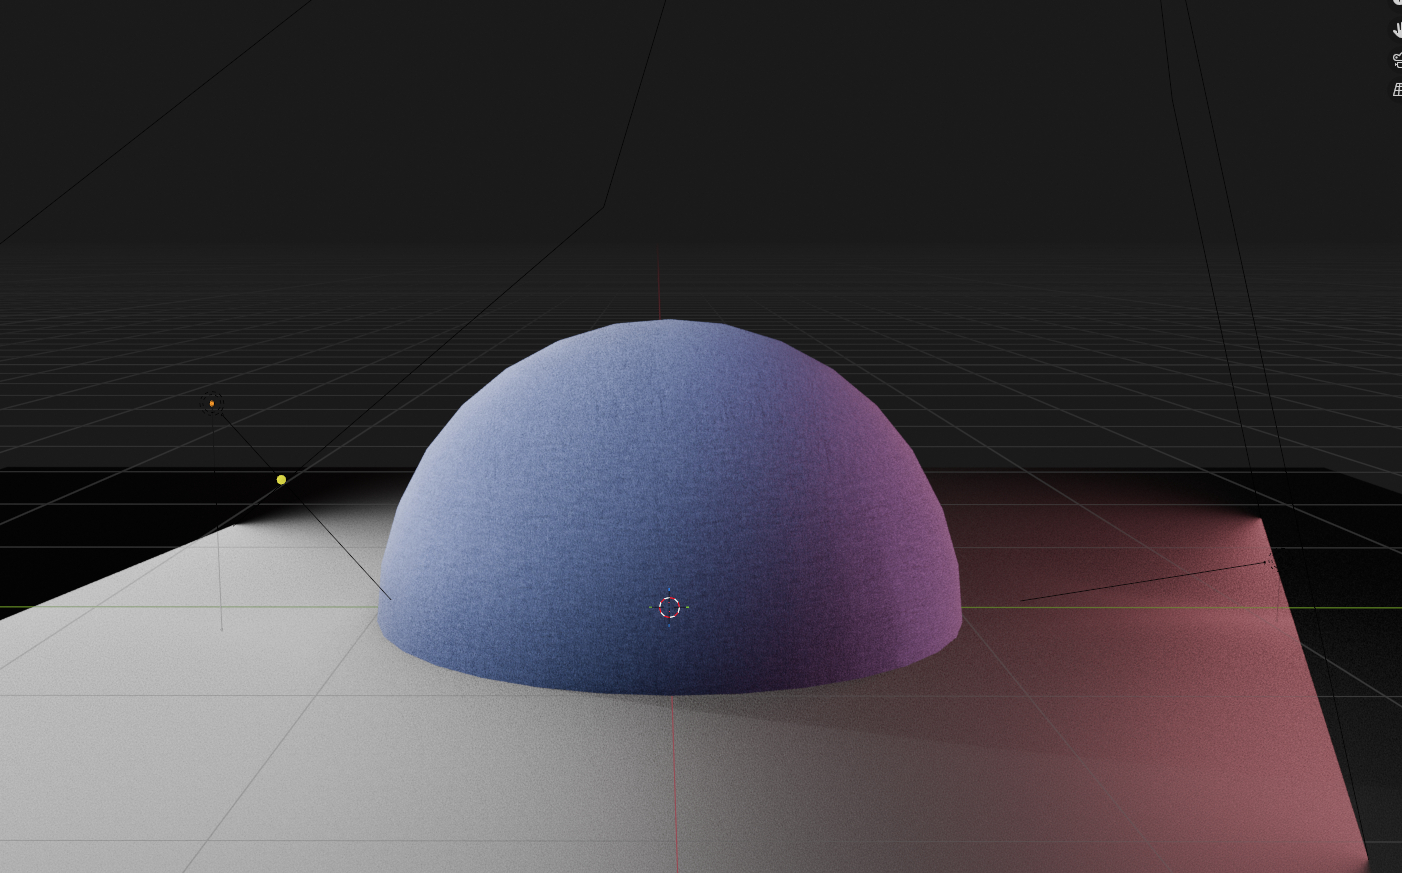Toggle the camera view icon
The height and width of the screenshot is (873, 1402).
1398,60
